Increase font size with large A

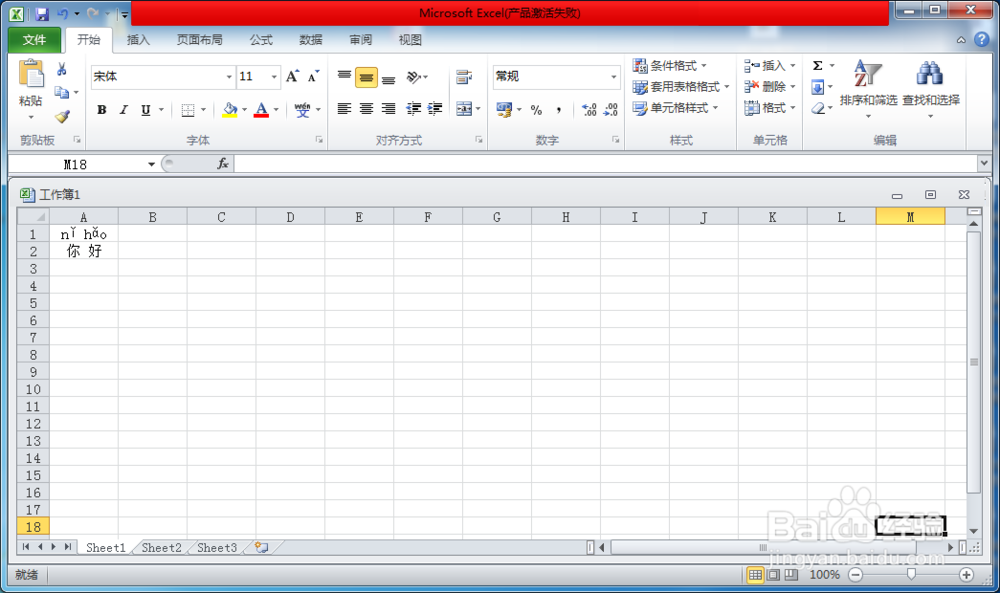[x=292, y=77]
